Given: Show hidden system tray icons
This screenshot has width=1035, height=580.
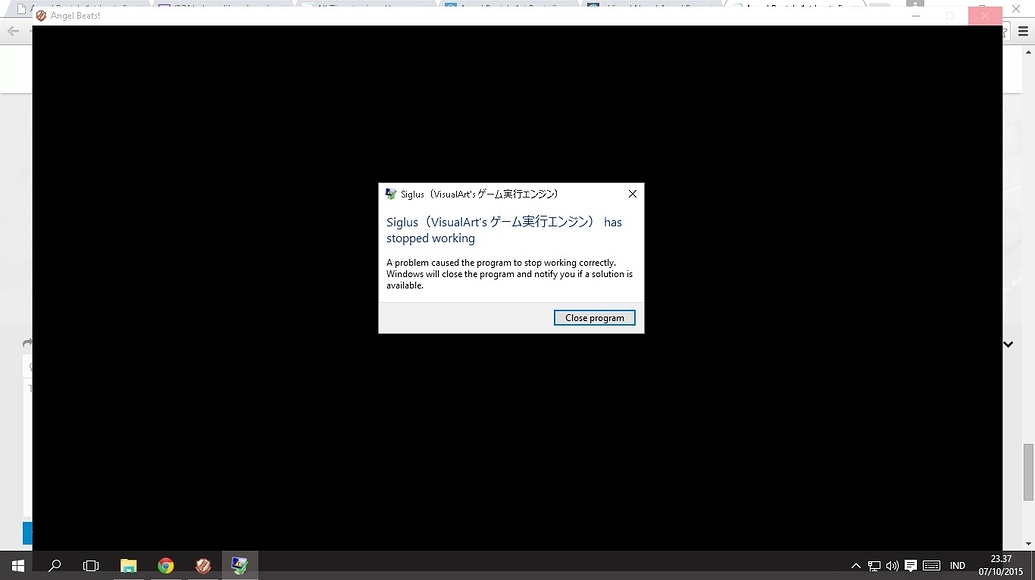Looking at the screenshot, I should tap(855, 565).
